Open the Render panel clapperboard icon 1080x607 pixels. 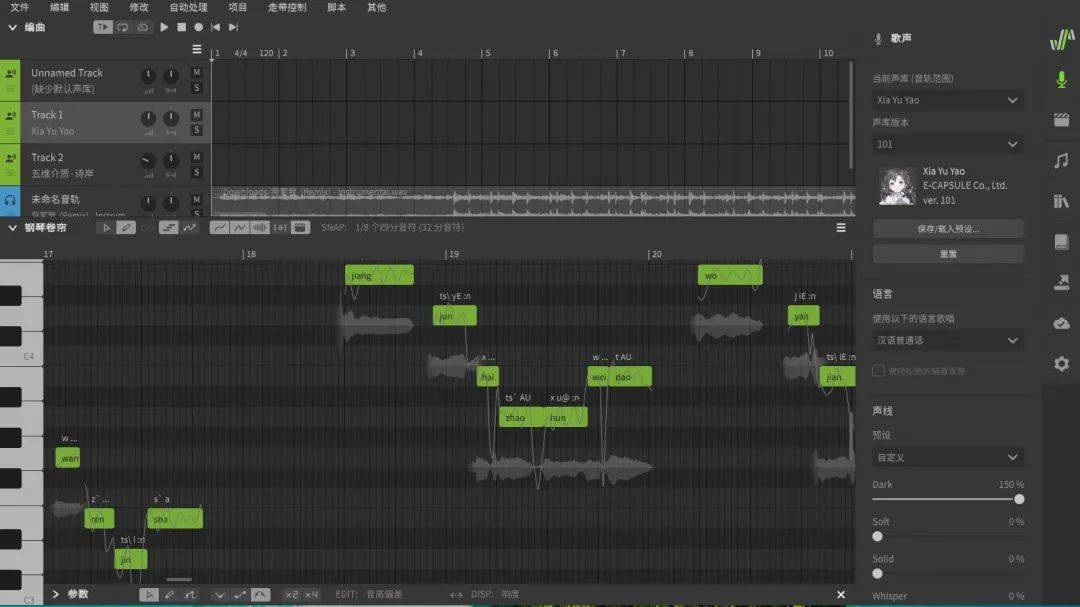(x=1061, y=120)
